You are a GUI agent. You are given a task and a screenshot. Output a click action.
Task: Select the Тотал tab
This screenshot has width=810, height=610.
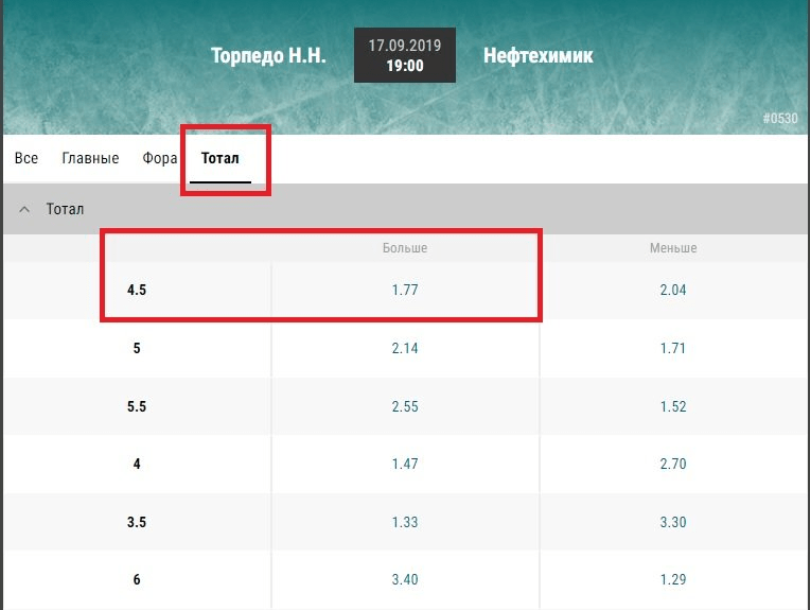point(220,158)
